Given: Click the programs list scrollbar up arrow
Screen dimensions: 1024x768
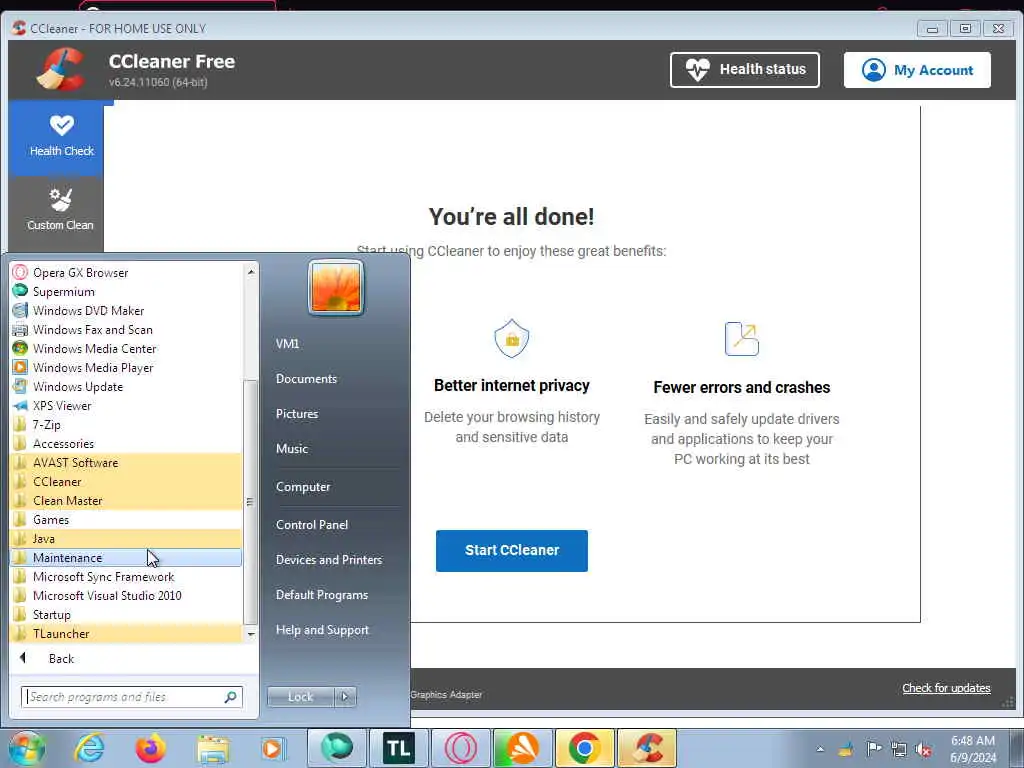Looking at the screenshot, I should (251, 271).
